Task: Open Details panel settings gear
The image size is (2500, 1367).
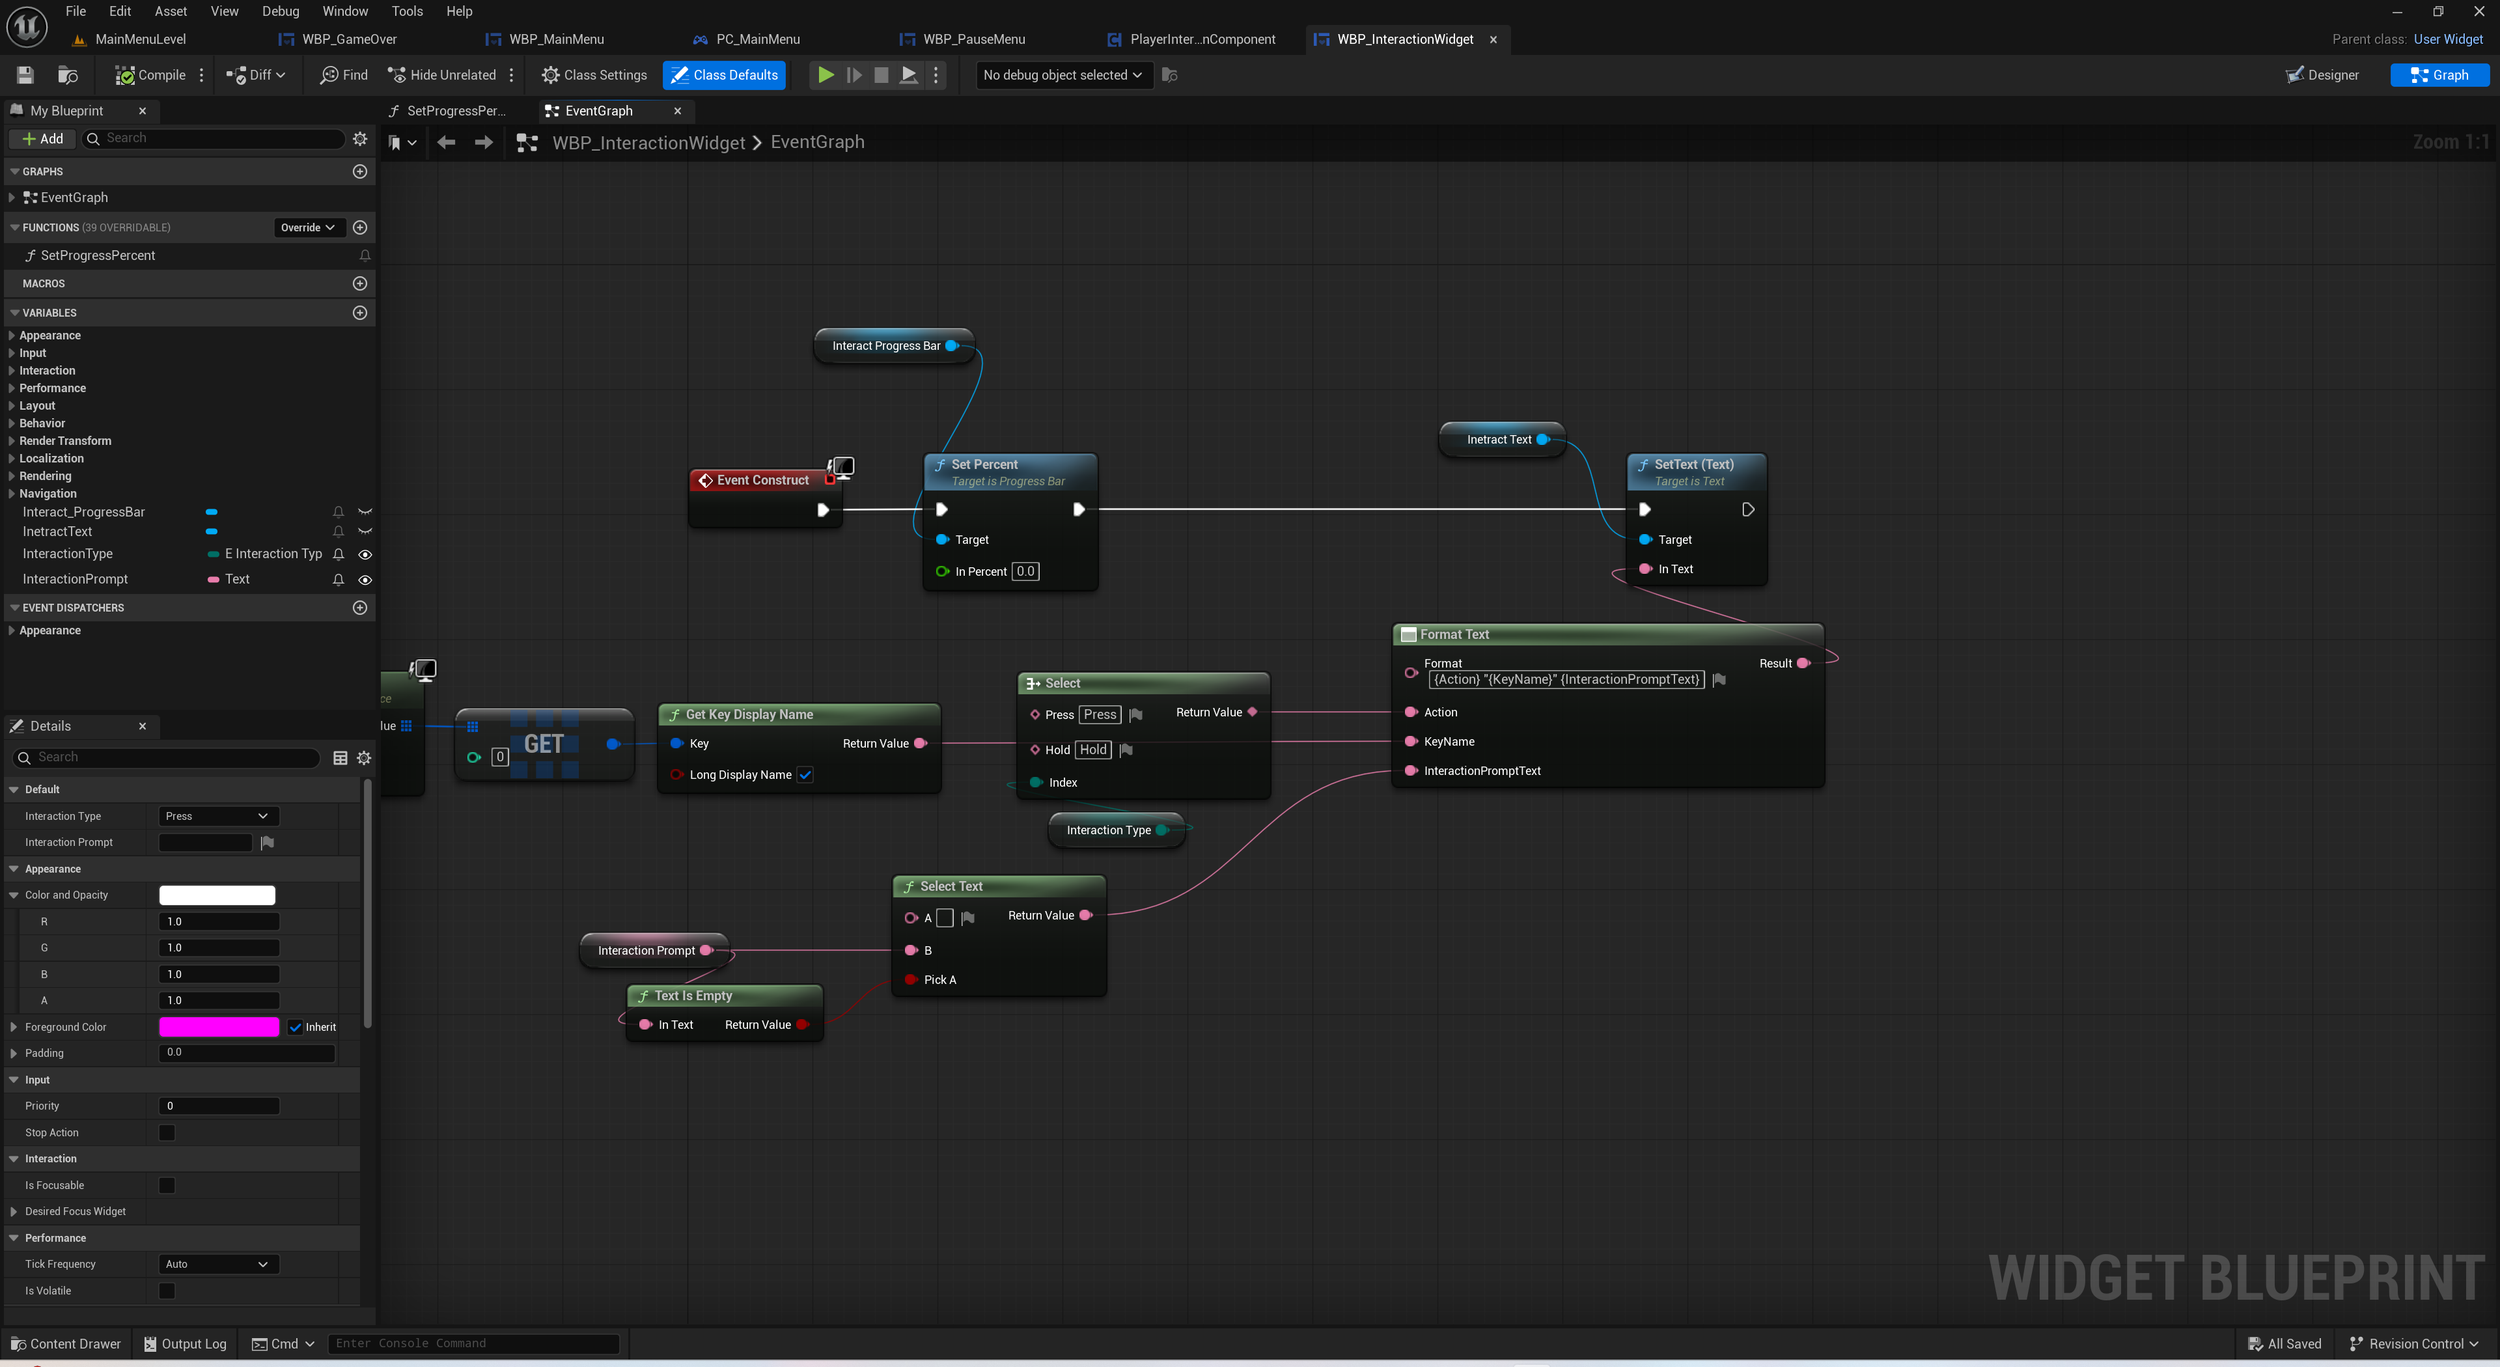Action: pos(364,758)
